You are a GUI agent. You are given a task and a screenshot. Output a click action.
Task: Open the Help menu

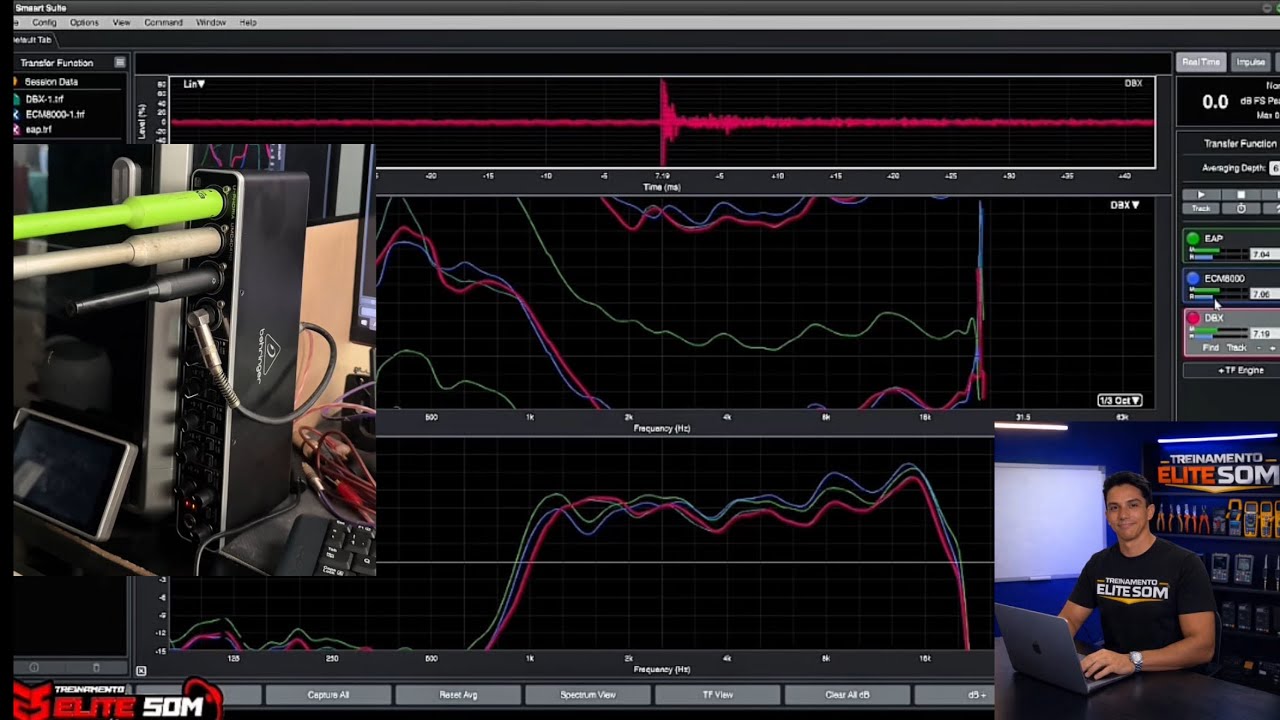pyautogui.click(x=248, y=22)
